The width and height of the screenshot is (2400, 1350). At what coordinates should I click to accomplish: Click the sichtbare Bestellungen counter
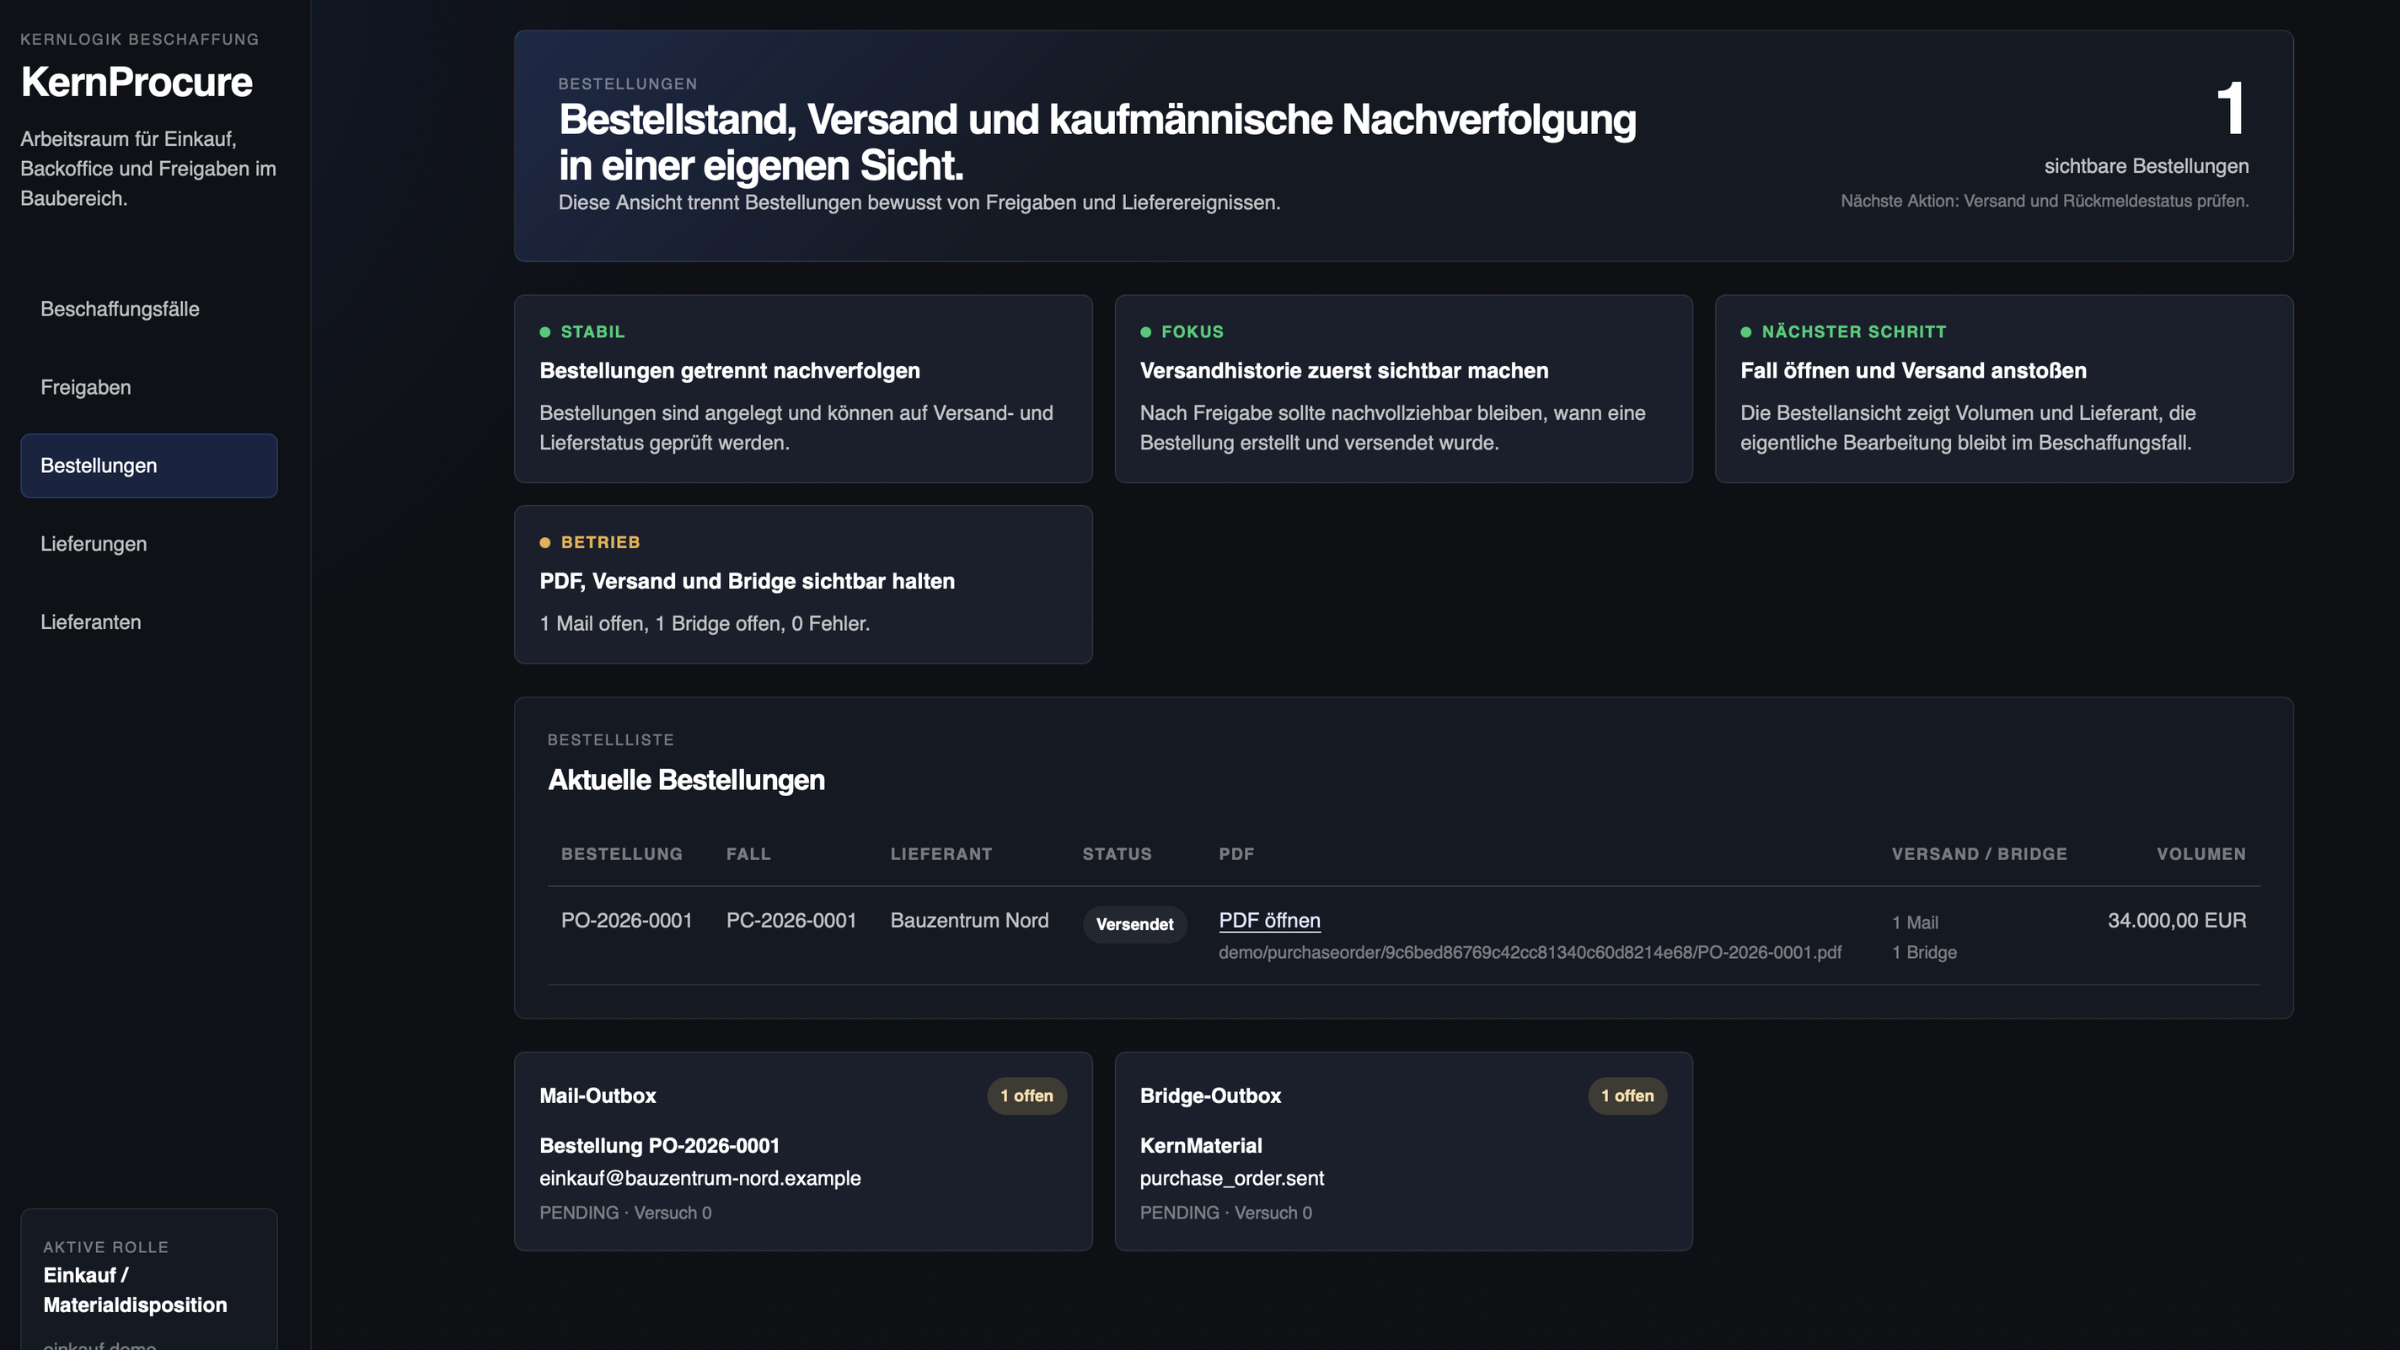2145,165
